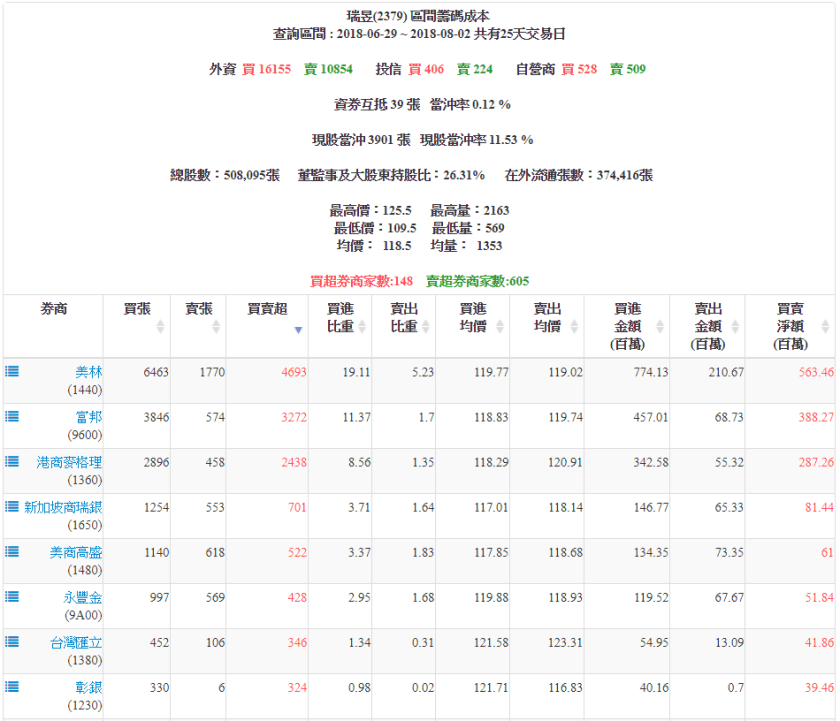Click the list icon beside 彰銀
The image size is (840, 721).
click(x=12, y=686)
